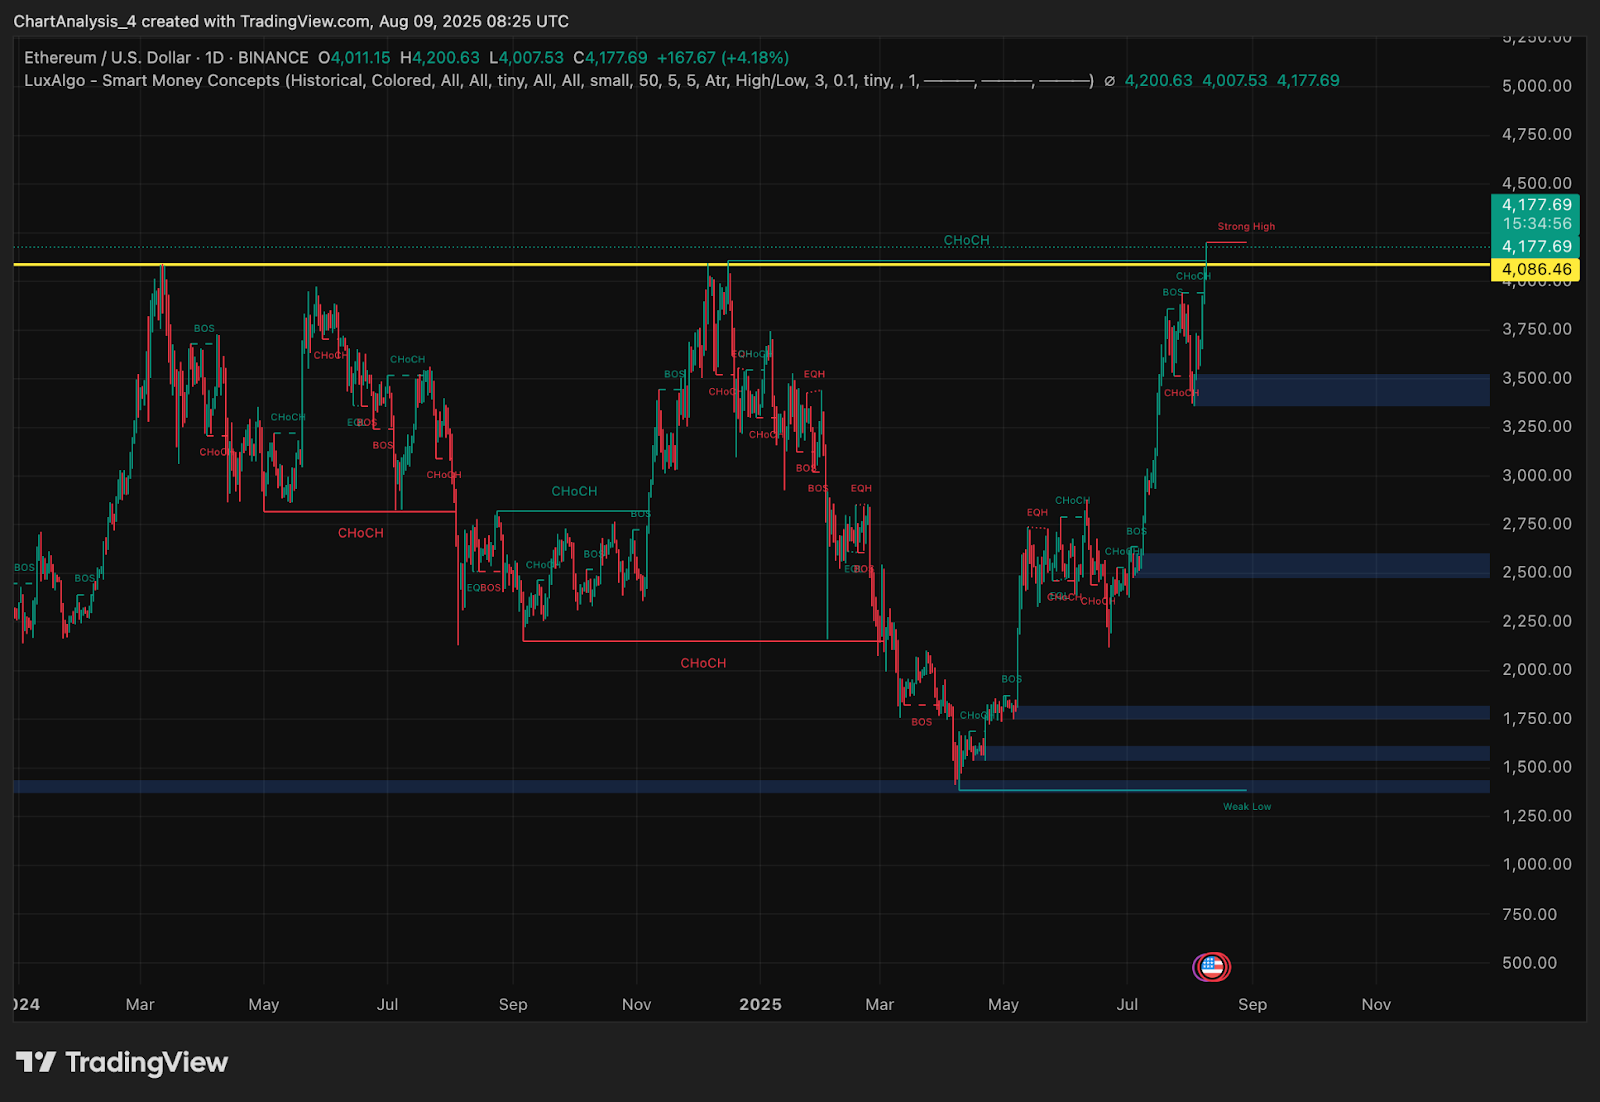Click the 2025 label on time axis
The image size is (1600, 1102).
(760, 1004)
